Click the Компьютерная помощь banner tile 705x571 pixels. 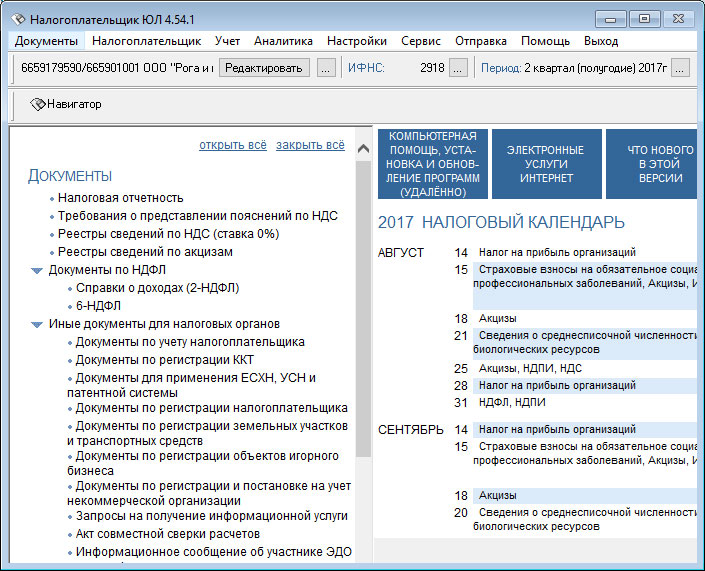coord(433,164)
